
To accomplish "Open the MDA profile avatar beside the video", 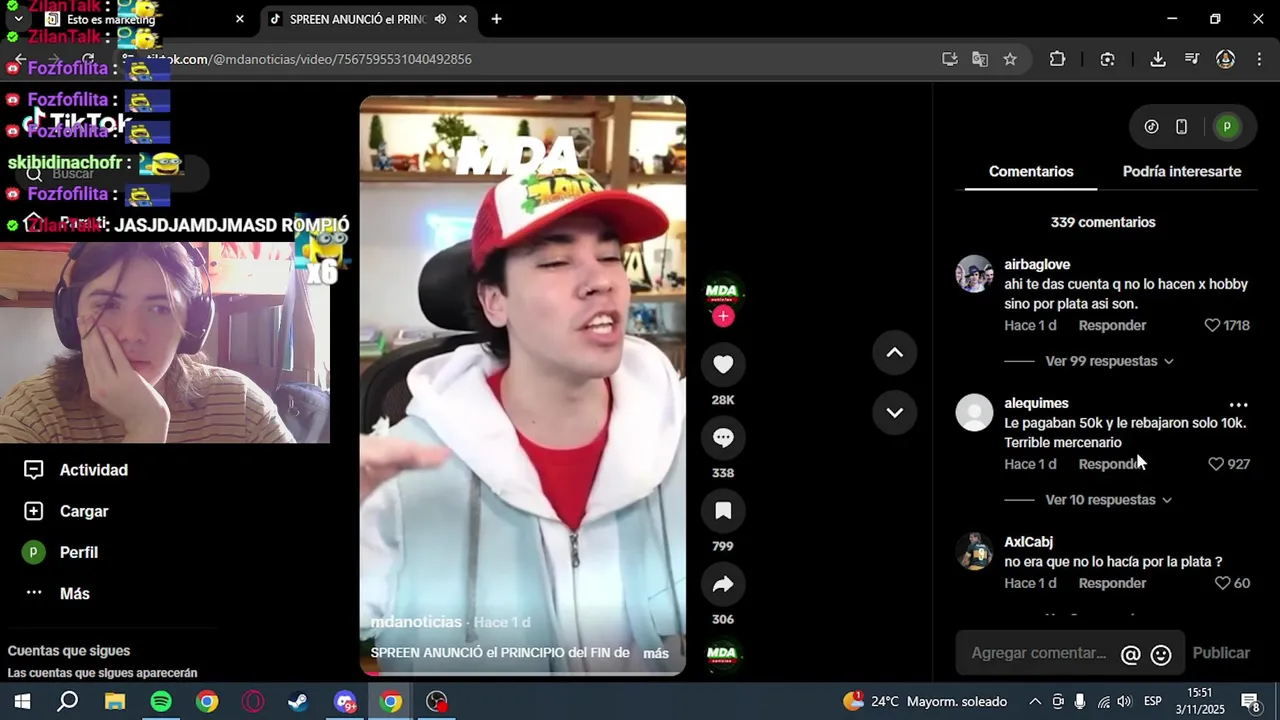I will (722, 291).
